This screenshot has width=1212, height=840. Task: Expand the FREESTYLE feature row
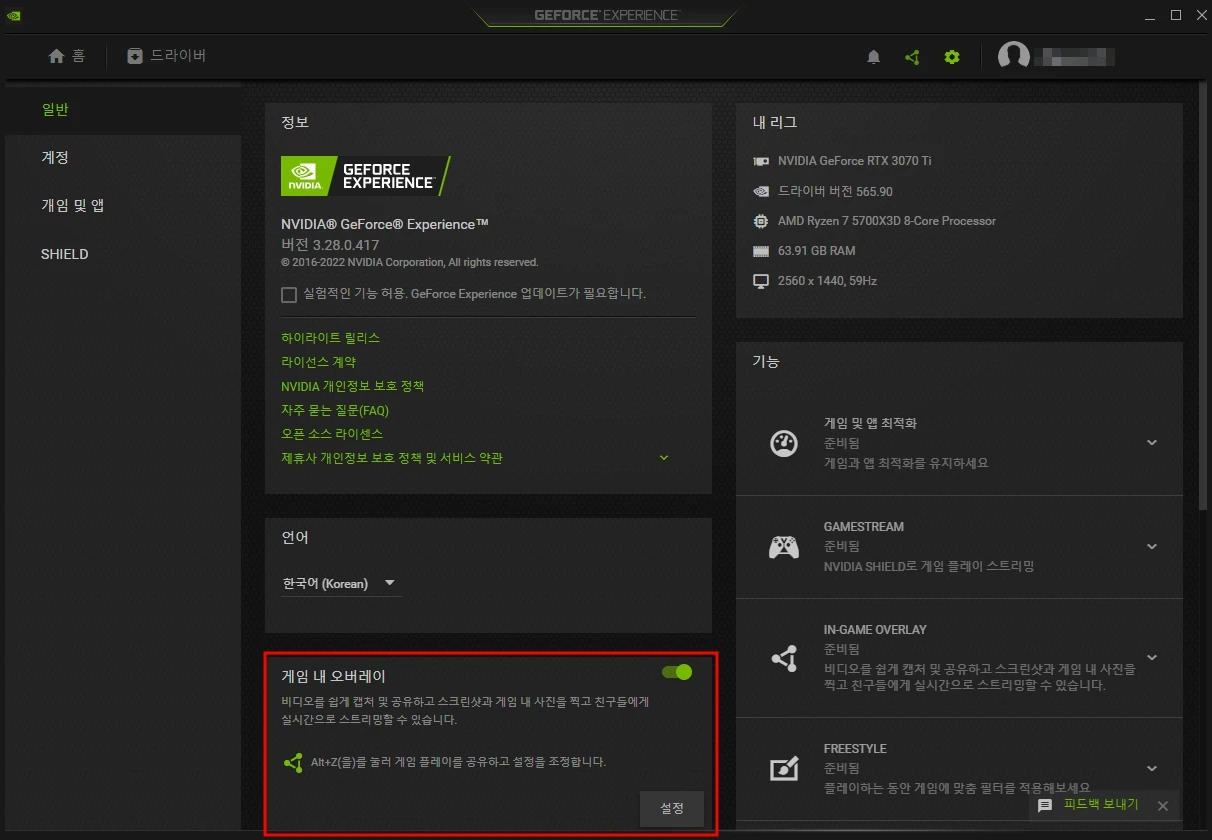pyautogui.click(x=1152, y=768)
